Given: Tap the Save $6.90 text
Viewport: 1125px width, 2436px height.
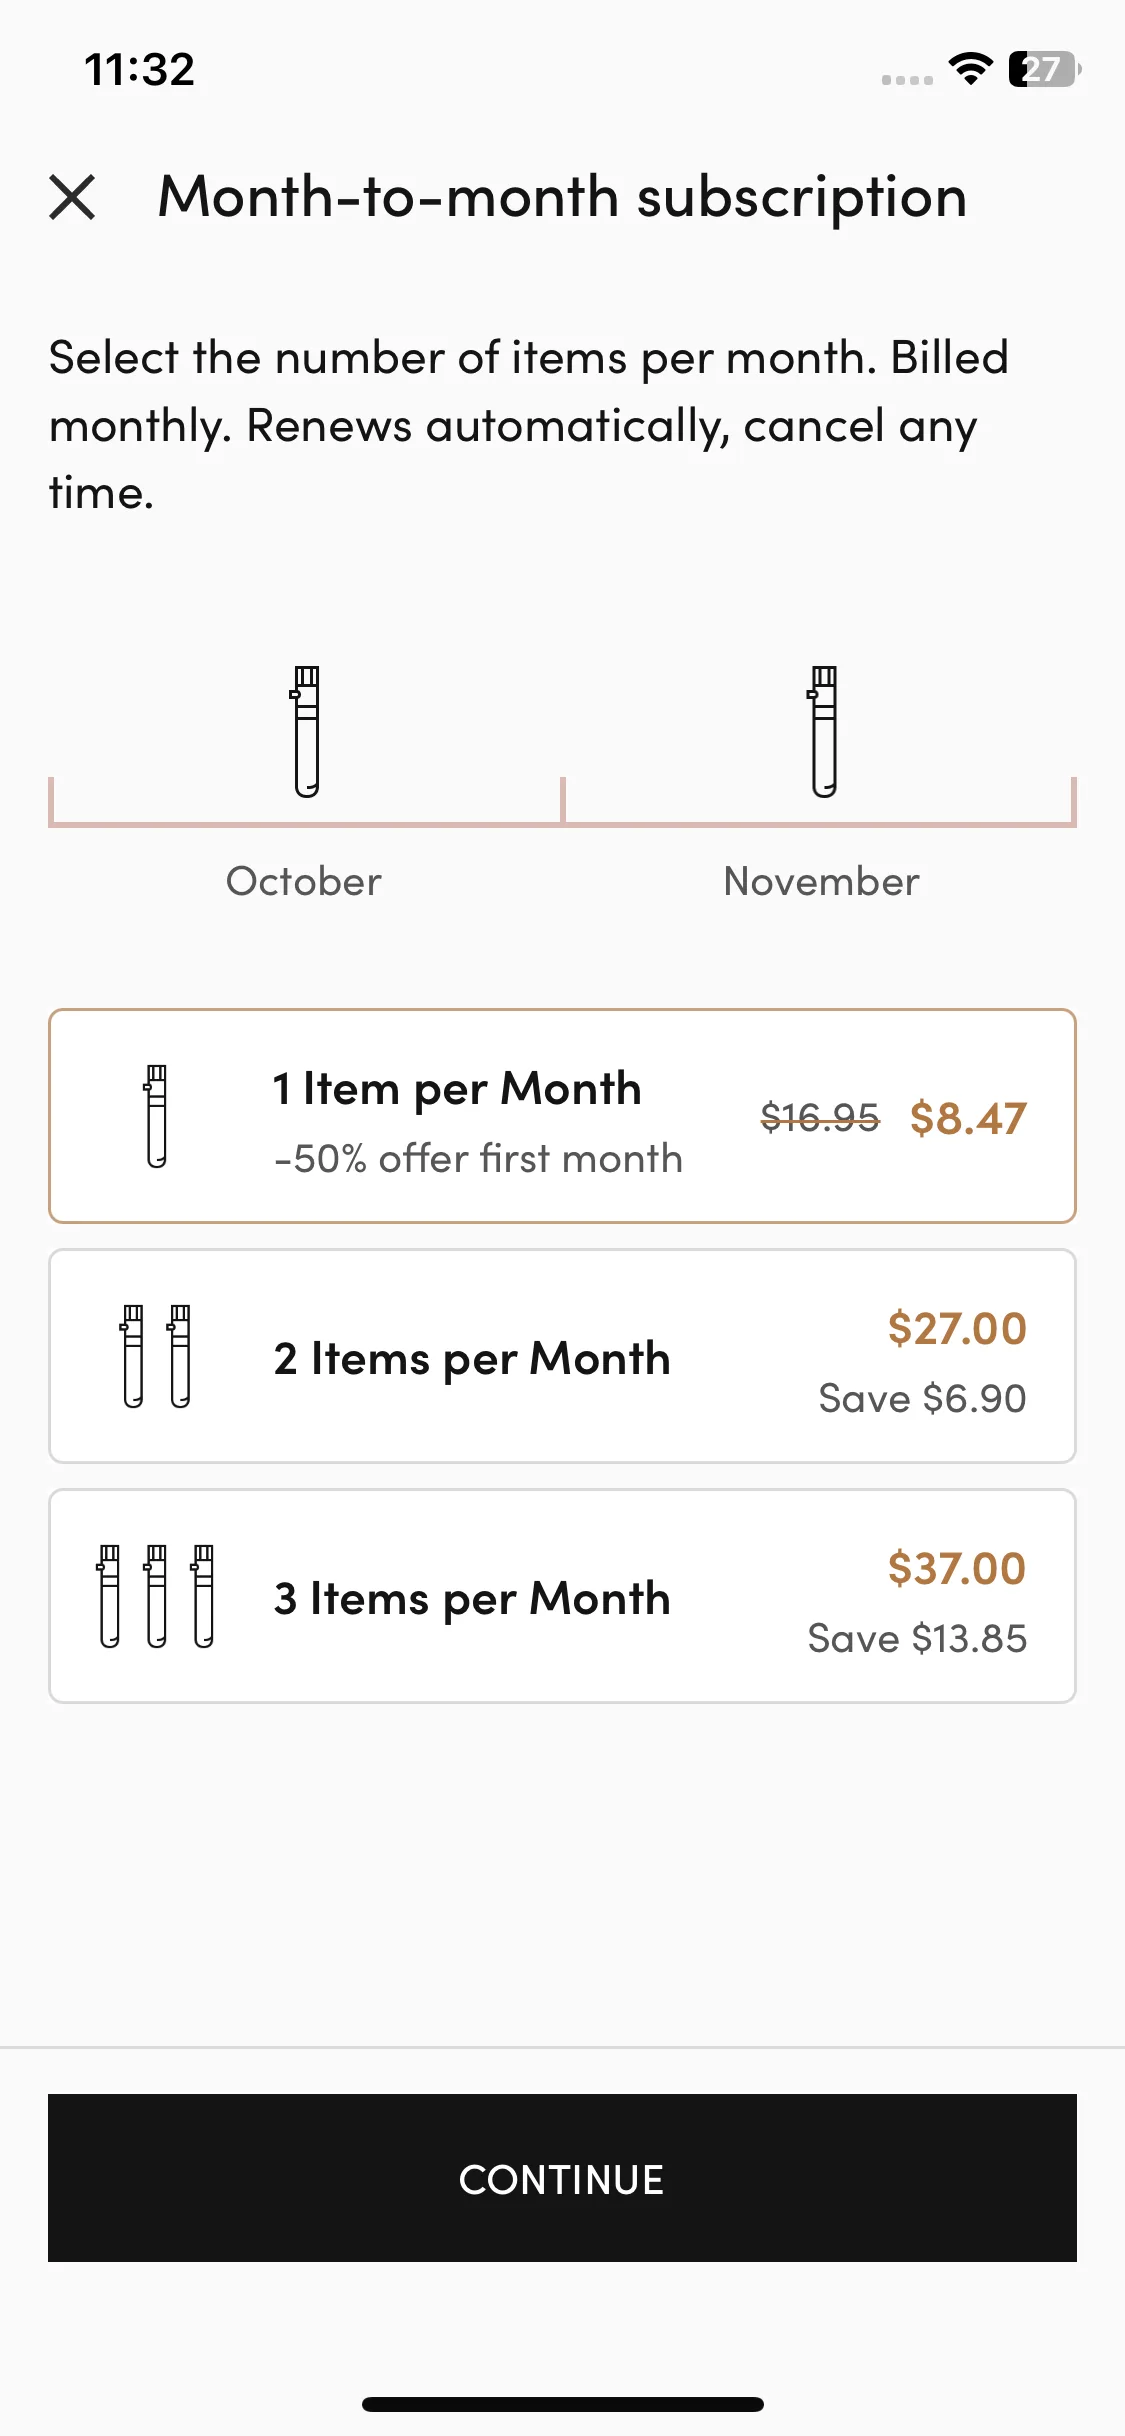Looking at the screenshot, I should point(922,1398).
